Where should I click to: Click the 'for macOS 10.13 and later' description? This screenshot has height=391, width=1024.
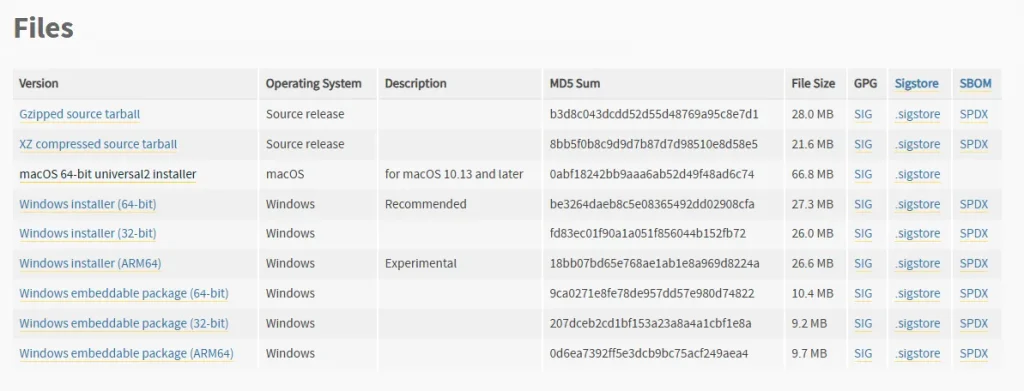pyautogui.click(x=454, y=174)
